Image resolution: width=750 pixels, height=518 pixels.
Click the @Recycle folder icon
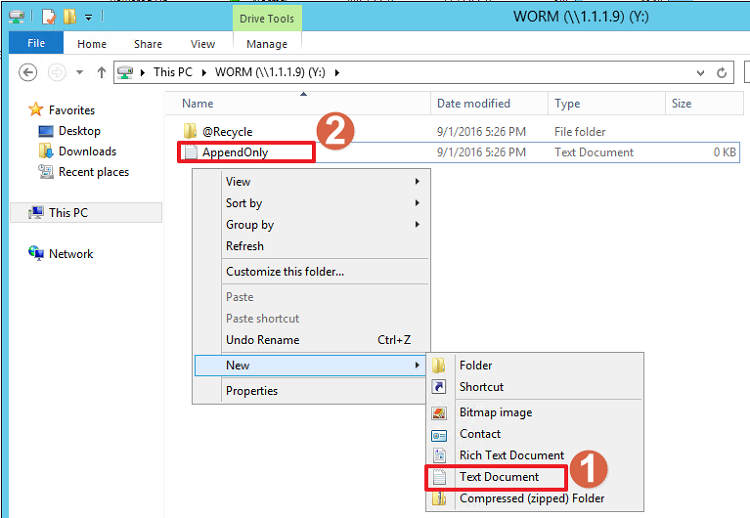click(190, 132)
